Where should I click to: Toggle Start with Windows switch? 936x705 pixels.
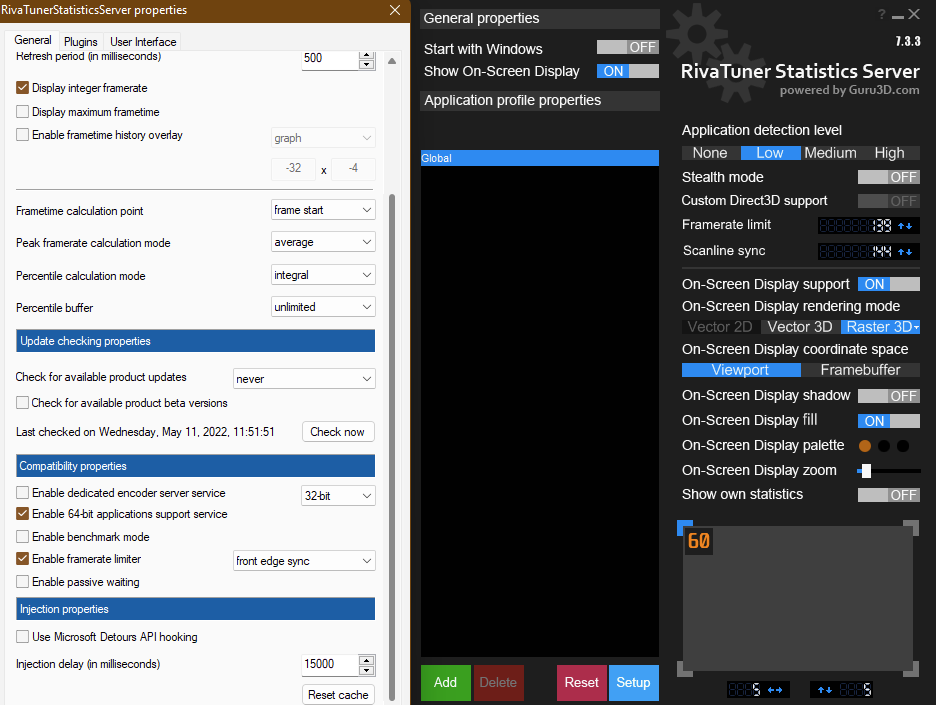click(x=627, y=47)
